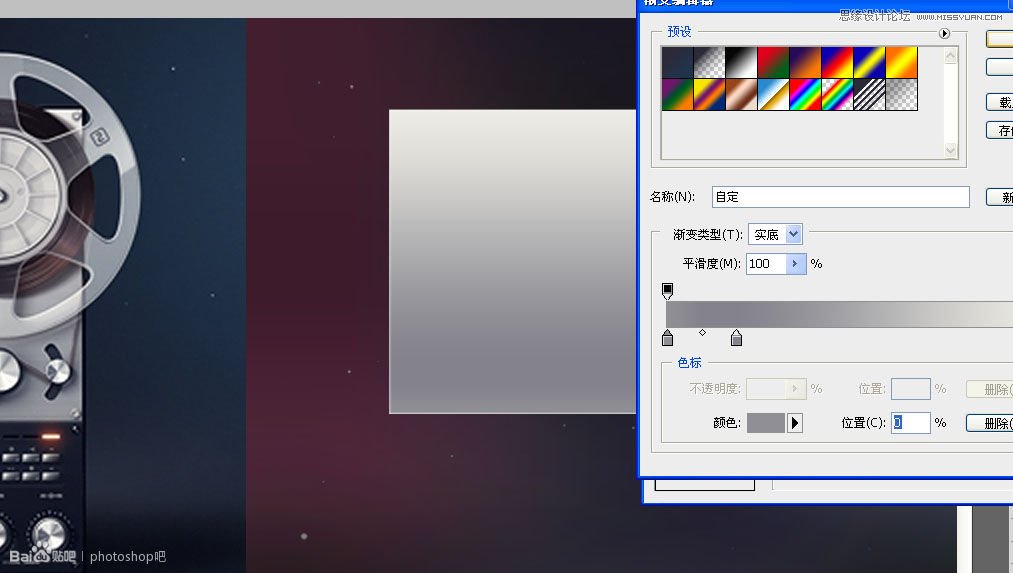Open the smoothness slider popup arrow

pos(796,264)
